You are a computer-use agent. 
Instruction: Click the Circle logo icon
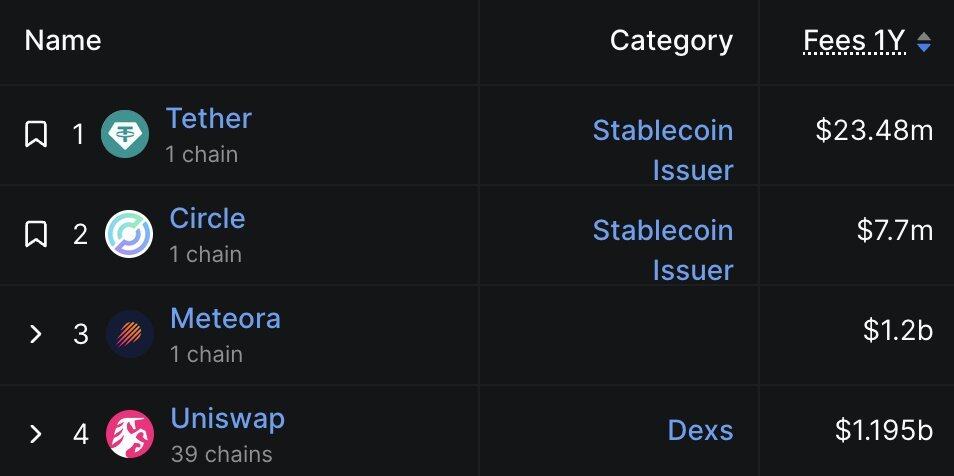point(129,234)
